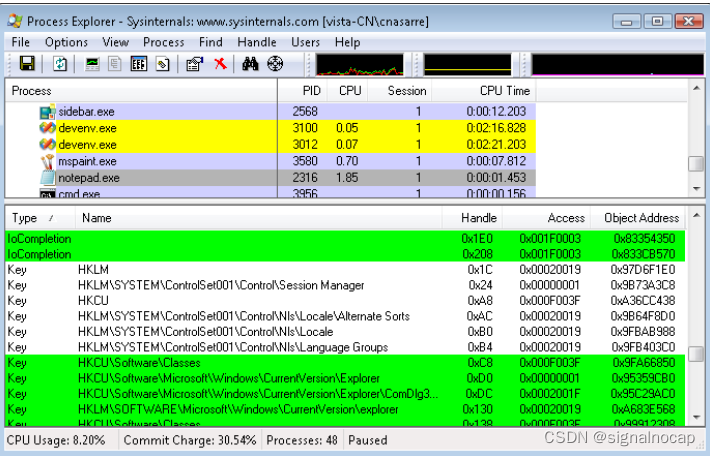Open the View menu
Screen dimensions: 710x456
click(115, 42)
